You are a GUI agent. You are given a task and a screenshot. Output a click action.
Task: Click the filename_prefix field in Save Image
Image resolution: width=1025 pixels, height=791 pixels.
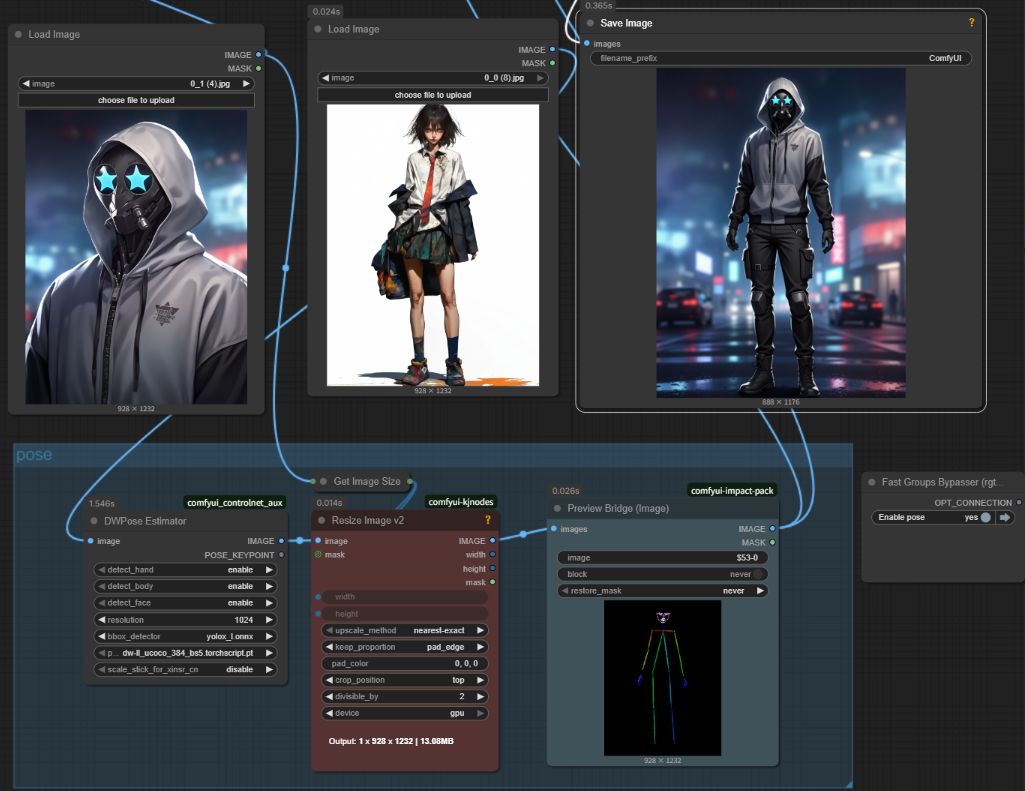point(780,59)
